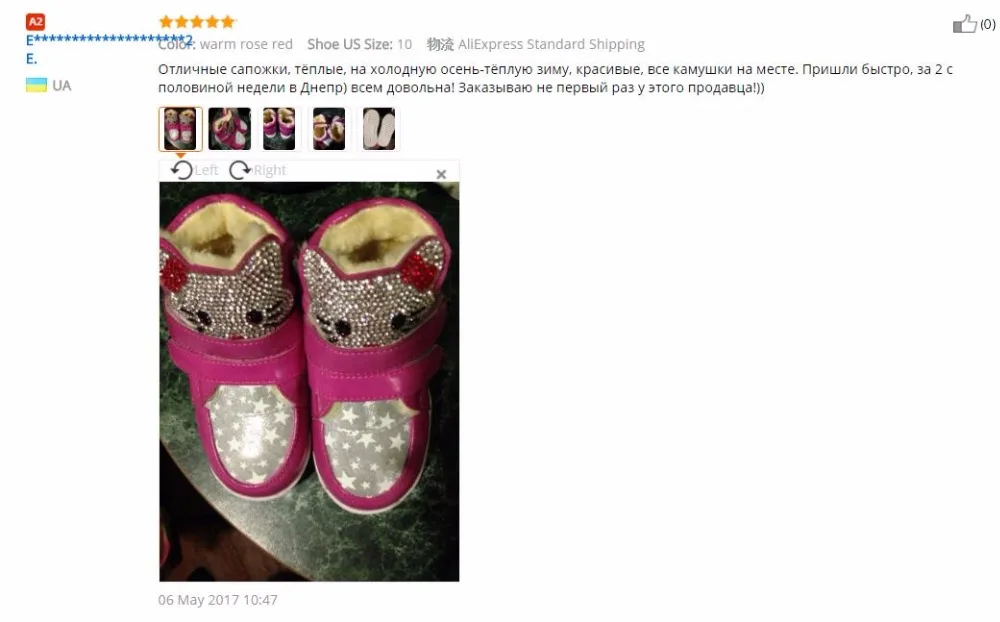The height and width of the screenshot is (622, 1000).
Task: Open the thumbnail showing the shoe soles
Action: (379, 129)
